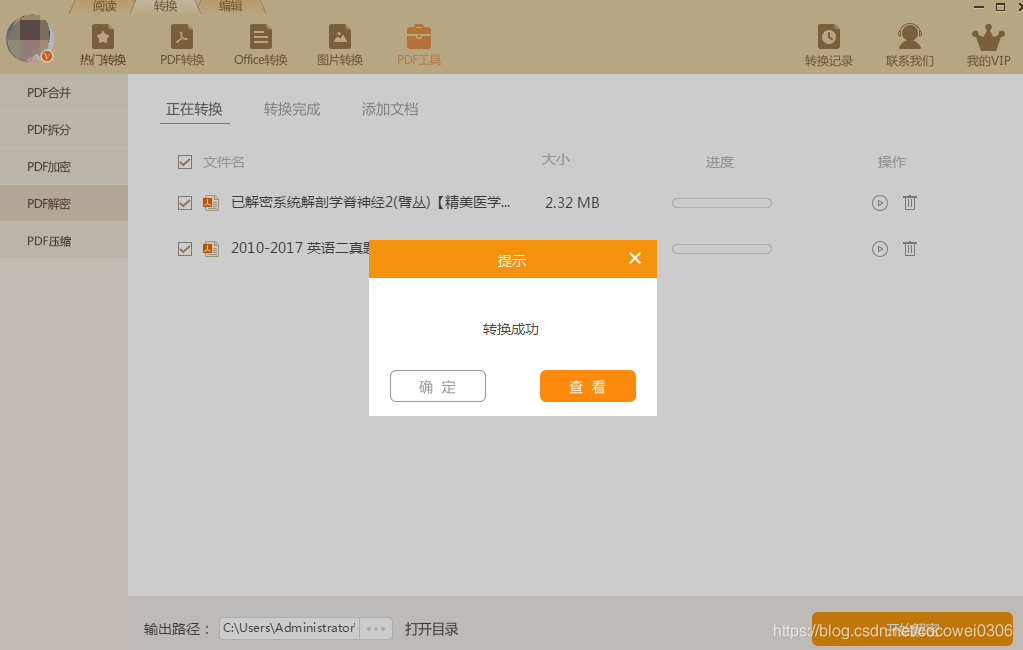Click 打开目录 to open output folder

431,629
